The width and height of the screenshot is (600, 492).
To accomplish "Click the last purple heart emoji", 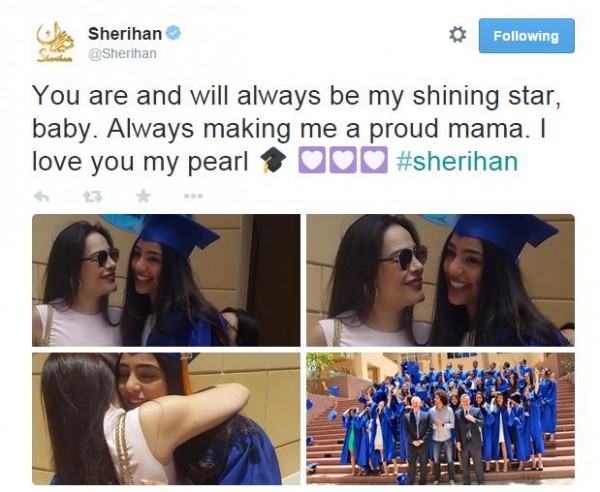I will (x=374, y=160).
